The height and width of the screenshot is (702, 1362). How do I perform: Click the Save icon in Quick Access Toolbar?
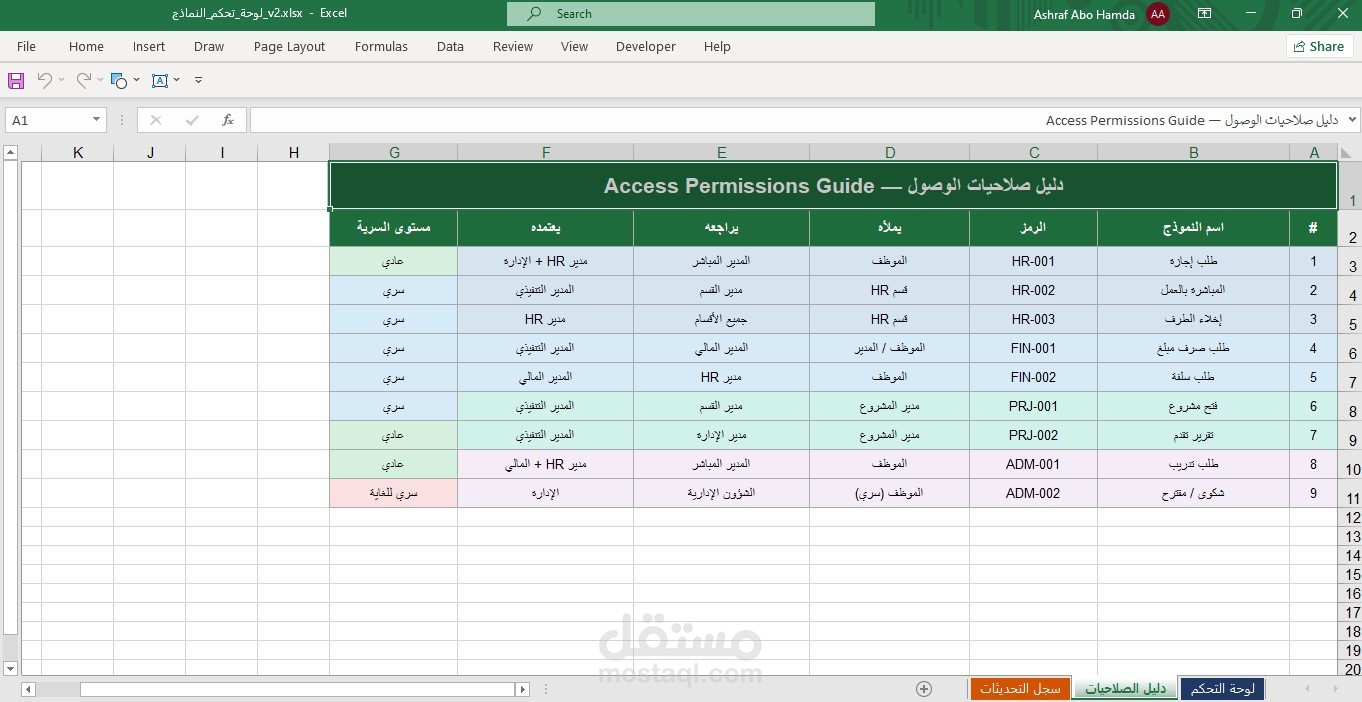coord(16,80)
